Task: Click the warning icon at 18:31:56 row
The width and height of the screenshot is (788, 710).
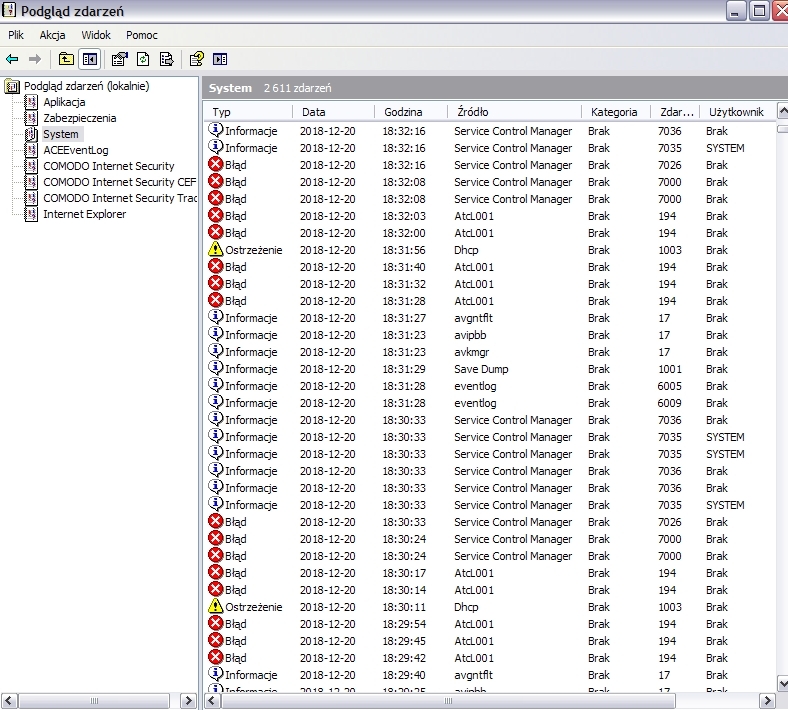Action: 216,249
